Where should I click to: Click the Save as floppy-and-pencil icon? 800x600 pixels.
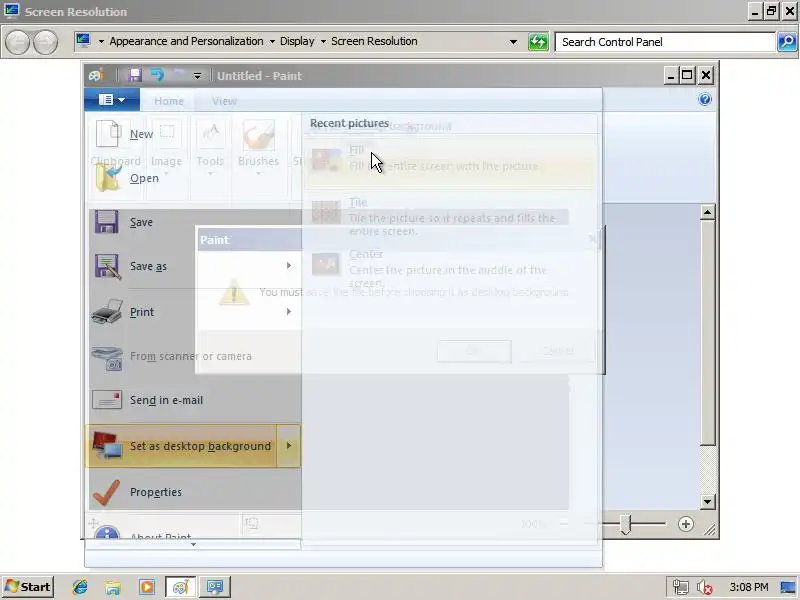108,266
